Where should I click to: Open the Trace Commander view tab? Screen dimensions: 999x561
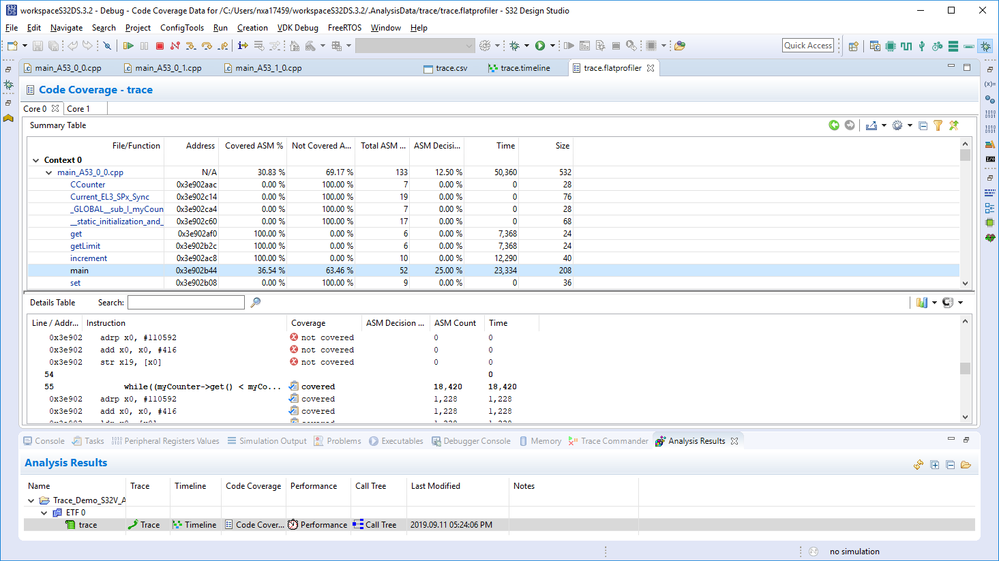[608, 441]
